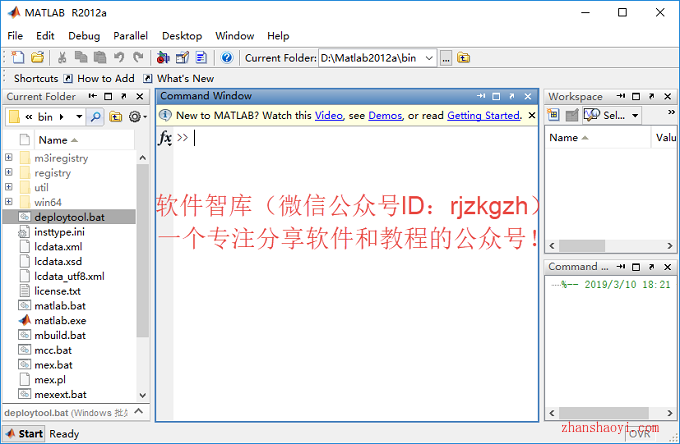Open the File menu

point(15,36)
